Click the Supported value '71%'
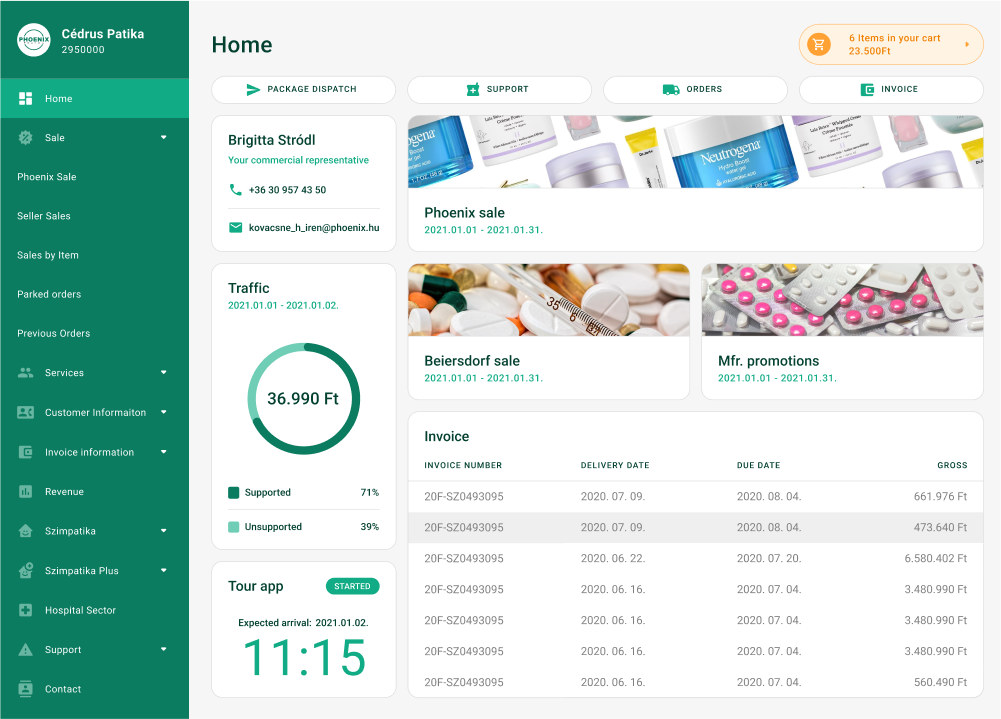 point(370,492)
